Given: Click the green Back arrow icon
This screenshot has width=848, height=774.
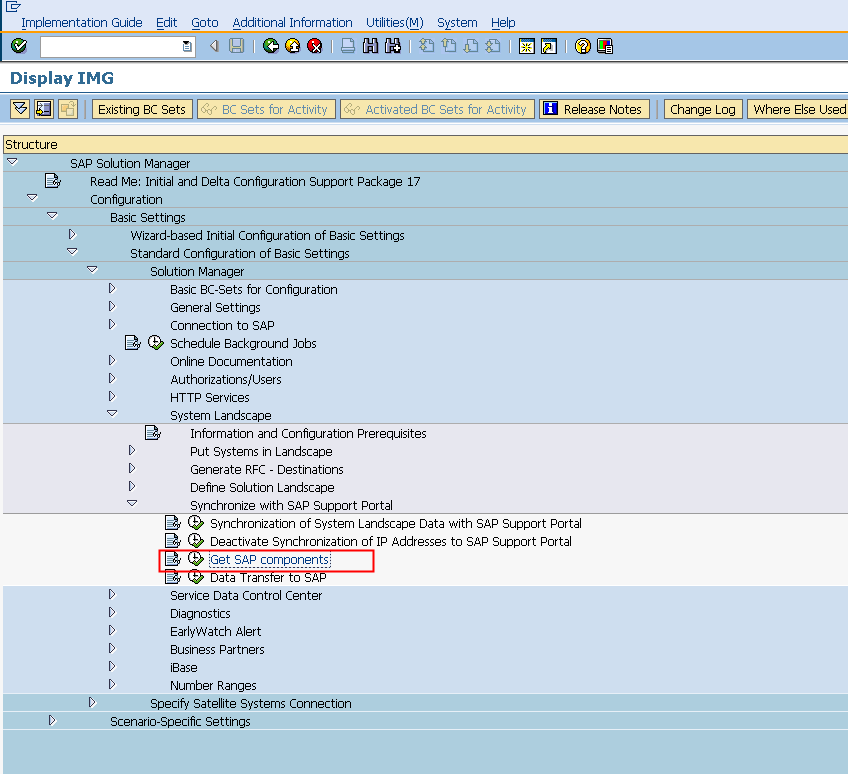Looking at the screenshot, I should (271, 46).
